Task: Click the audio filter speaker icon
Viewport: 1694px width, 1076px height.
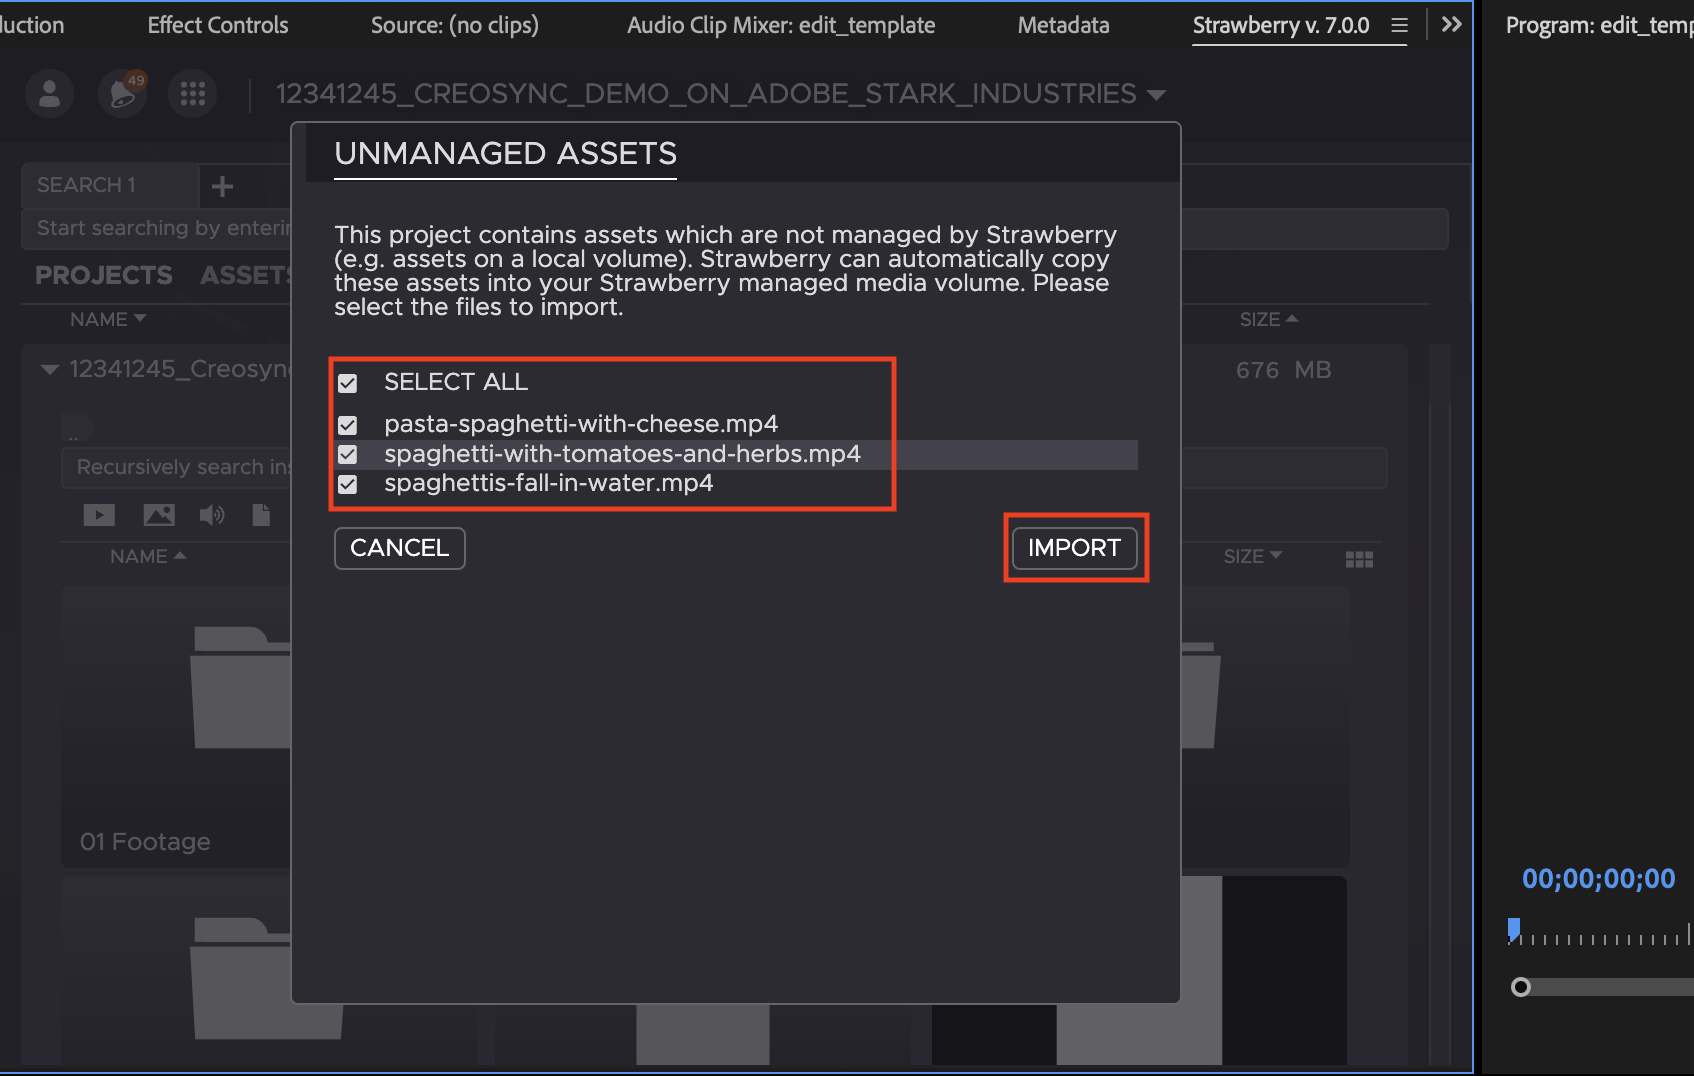Action: tap(211, 515)
